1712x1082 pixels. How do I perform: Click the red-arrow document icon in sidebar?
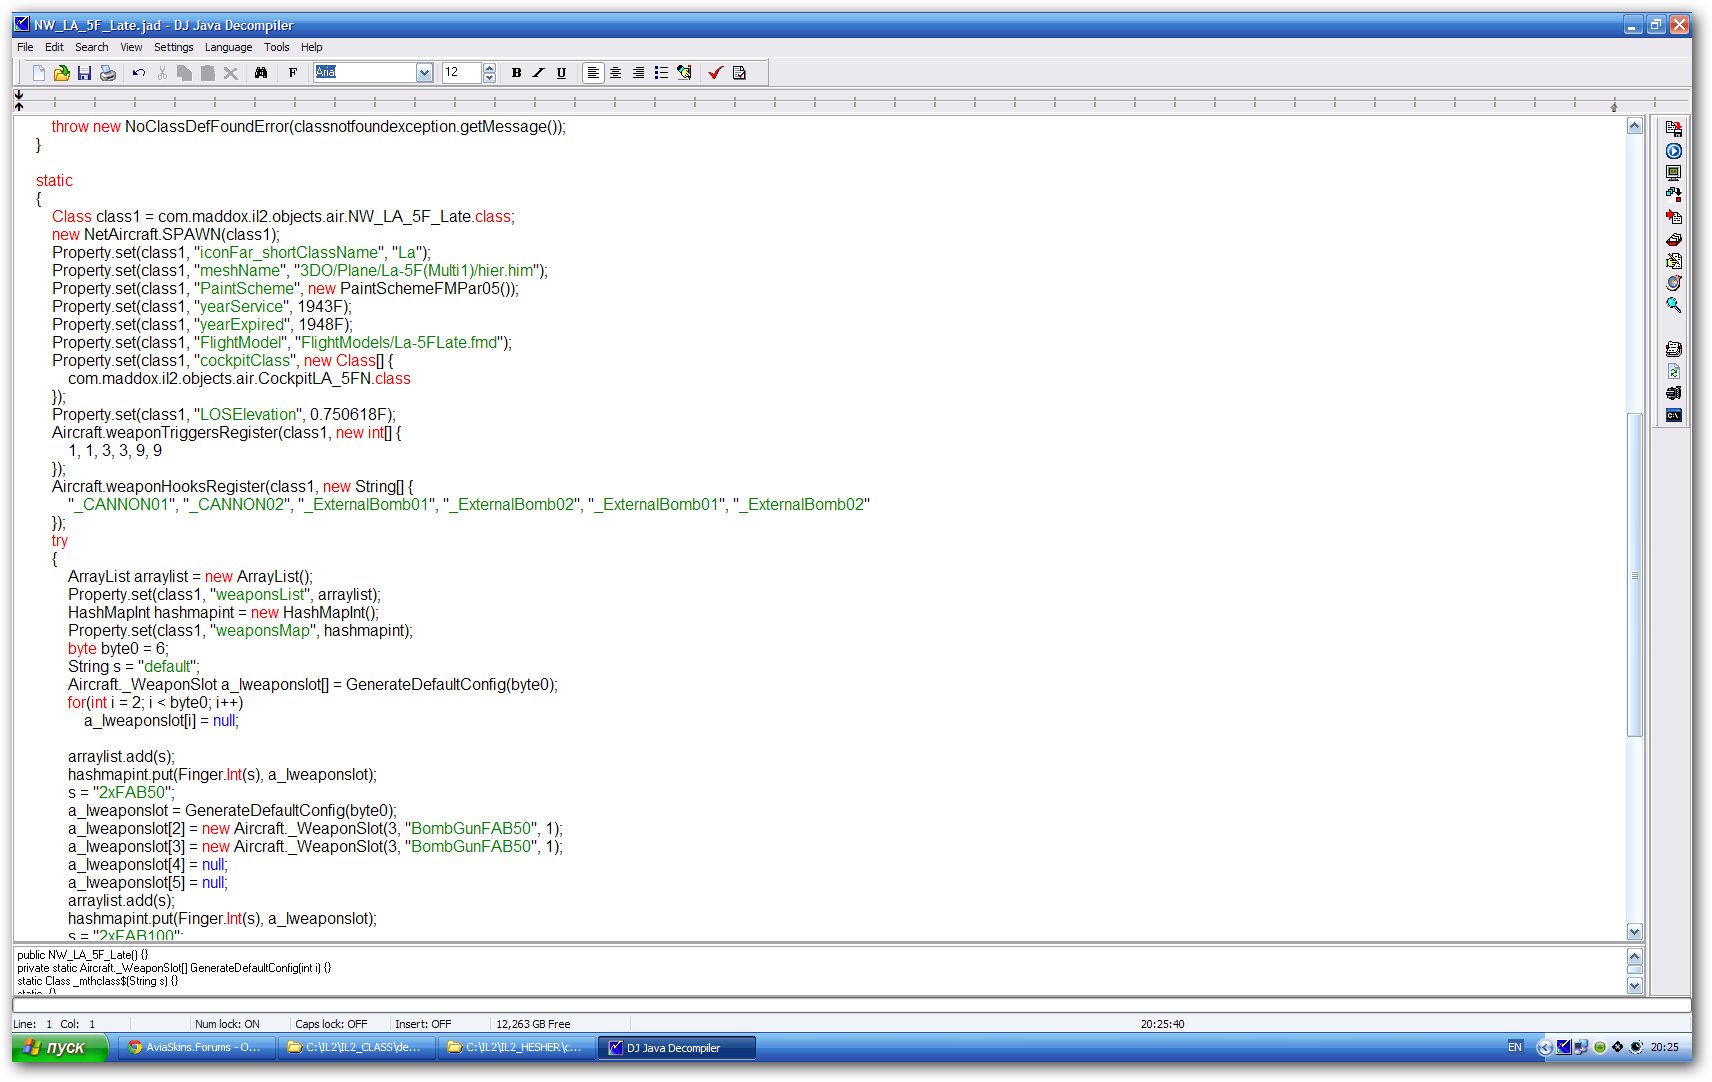(x=1674, y=217)
